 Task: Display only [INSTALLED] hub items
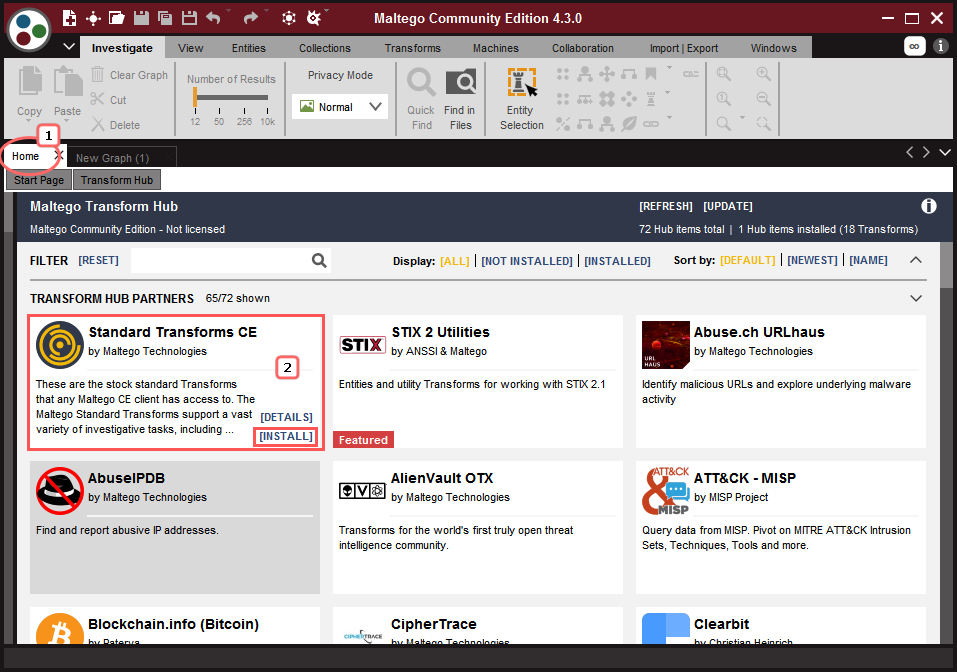617,261
